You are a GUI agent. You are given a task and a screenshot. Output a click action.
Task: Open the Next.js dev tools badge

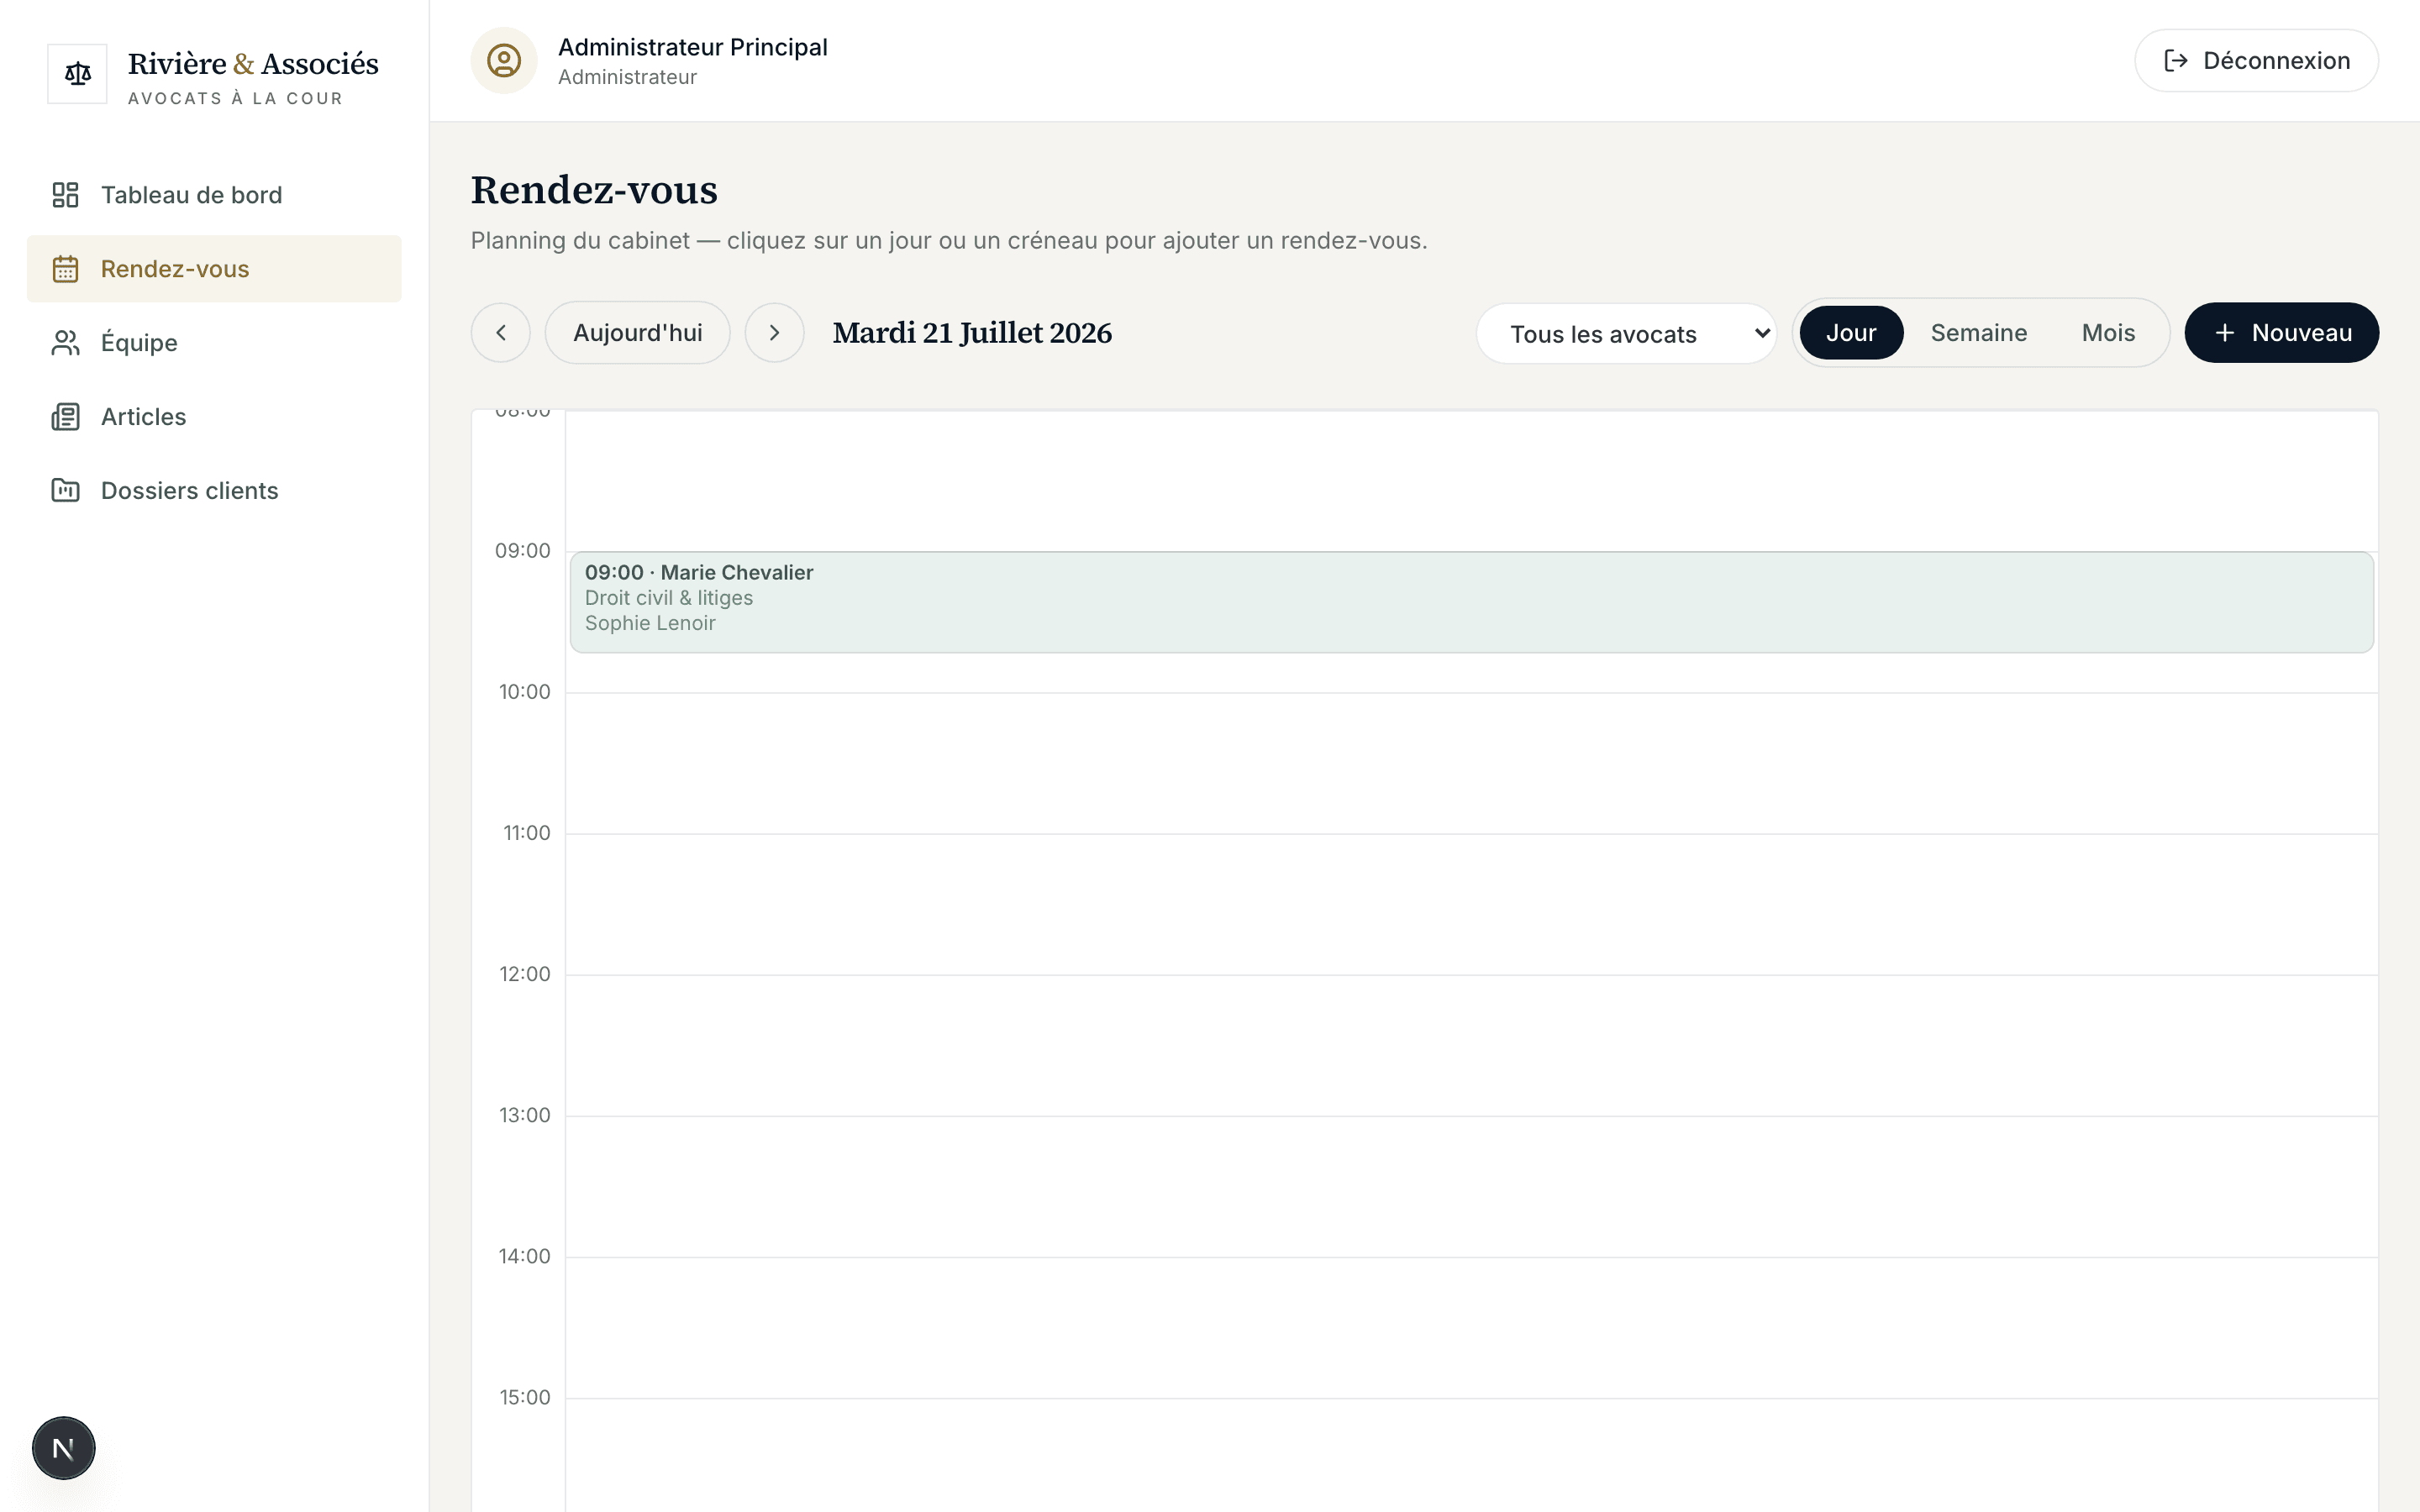click(x=63, y=1448)
